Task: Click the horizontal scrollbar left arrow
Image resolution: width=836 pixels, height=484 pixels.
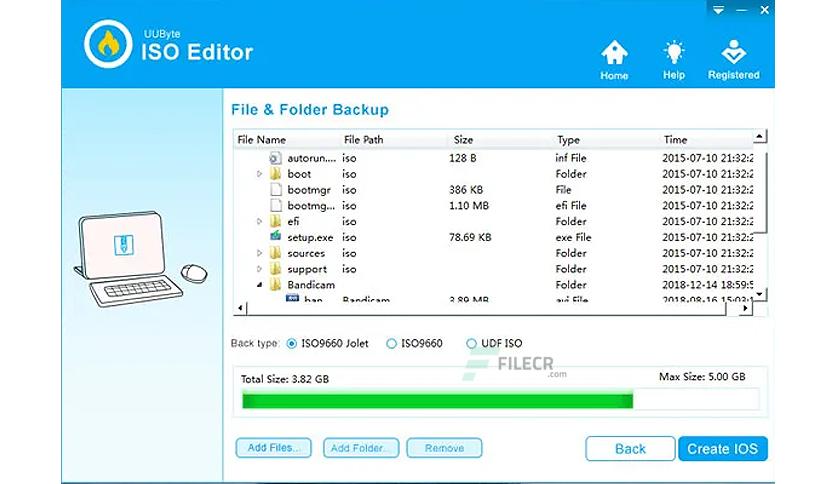Action: 240,308
